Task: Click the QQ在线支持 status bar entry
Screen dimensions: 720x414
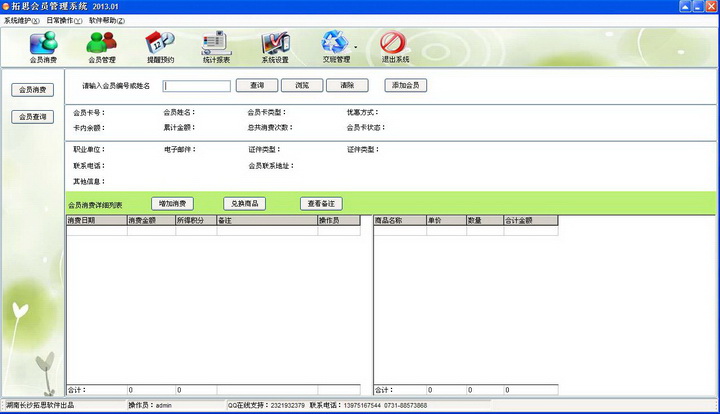Action: (266, 405)
